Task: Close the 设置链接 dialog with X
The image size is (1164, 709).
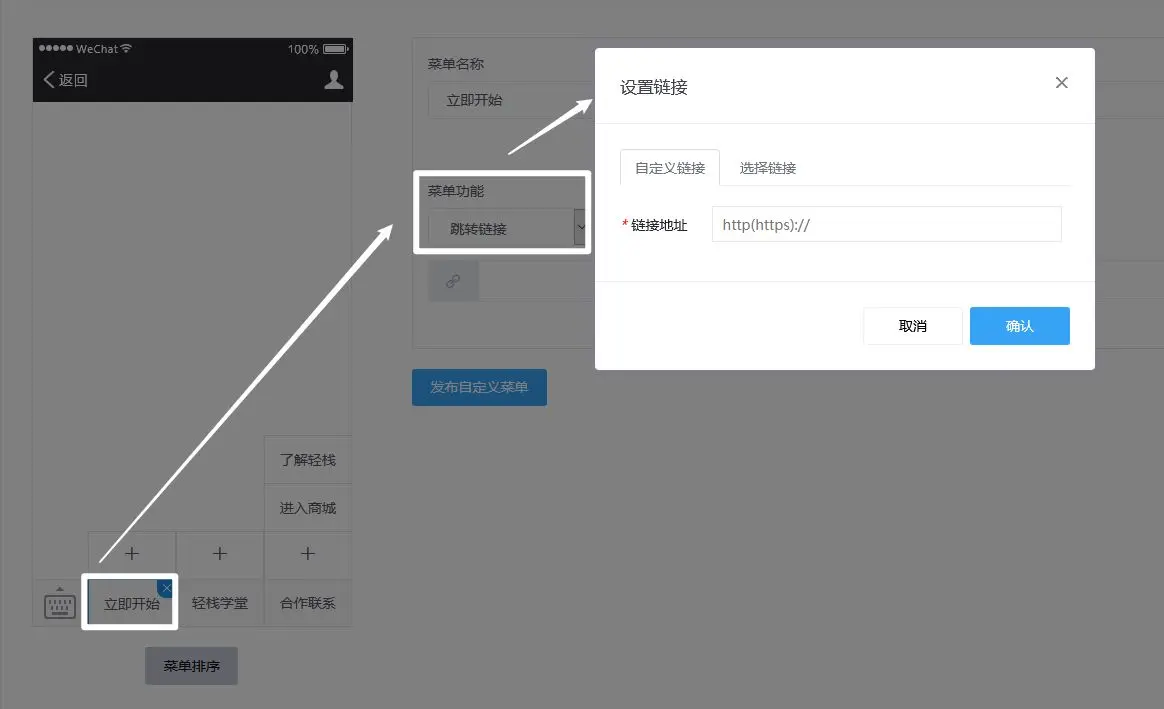Action: tap(1062, 83)
